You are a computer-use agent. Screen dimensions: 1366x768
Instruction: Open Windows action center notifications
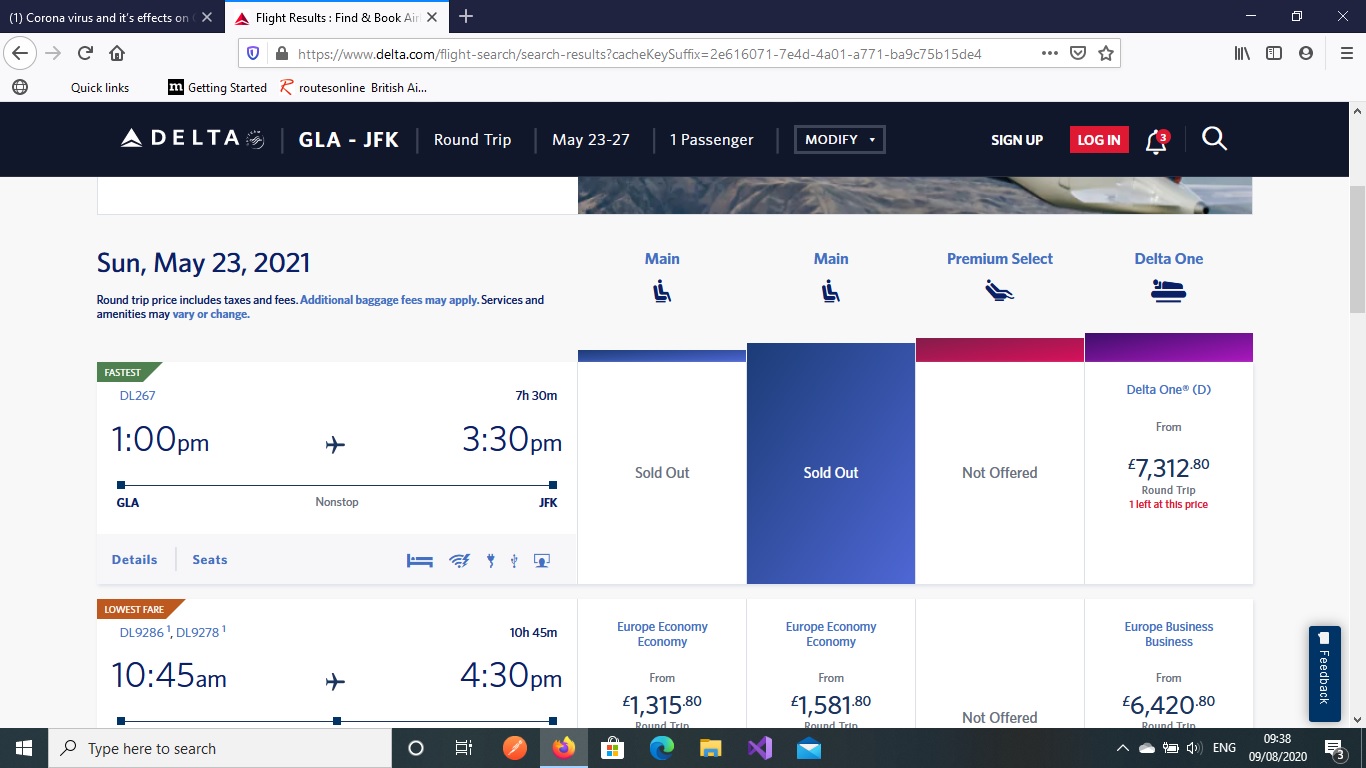[x=1334, y=748]
